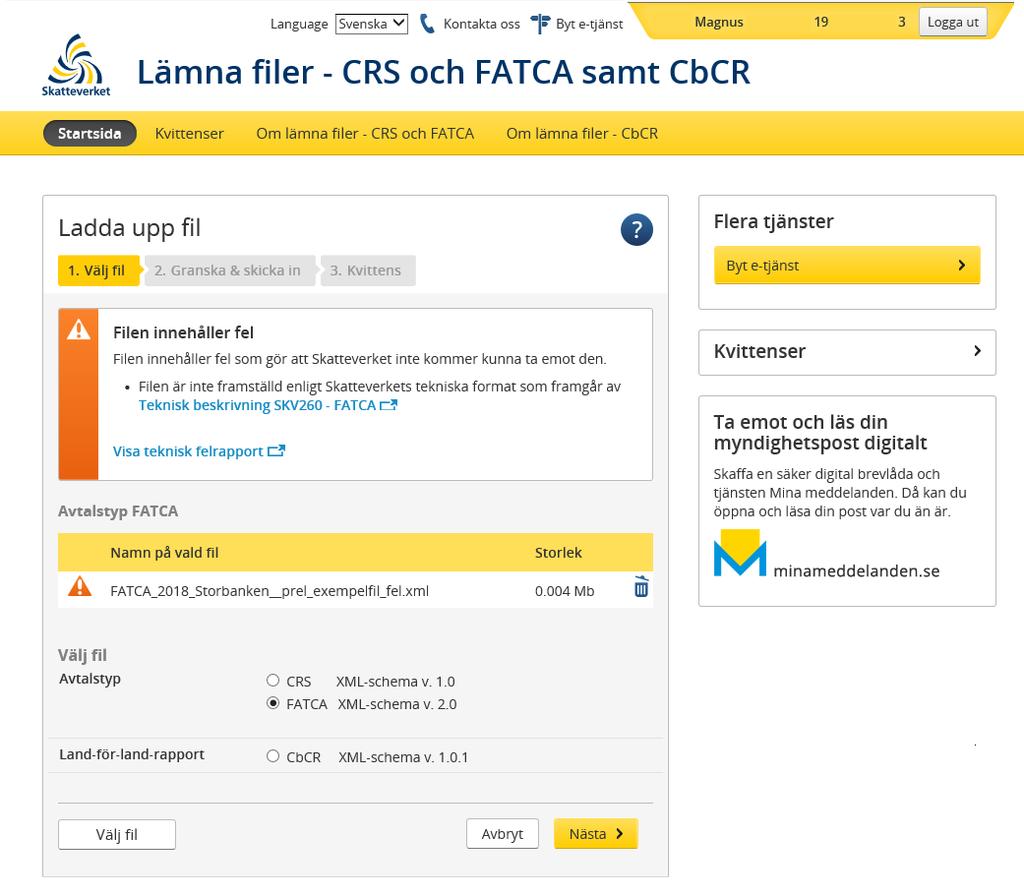Click the phone icon beside Kontakta oss
Image resolution: width=1024 pixels, height=896 pixels.
(427, 24)
